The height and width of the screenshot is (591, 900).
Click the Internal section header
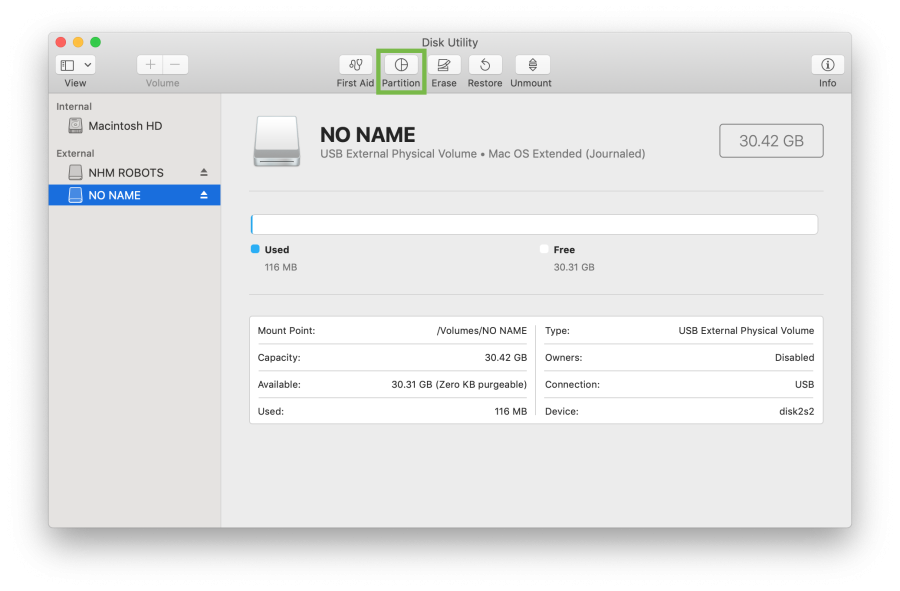point(74,107)
